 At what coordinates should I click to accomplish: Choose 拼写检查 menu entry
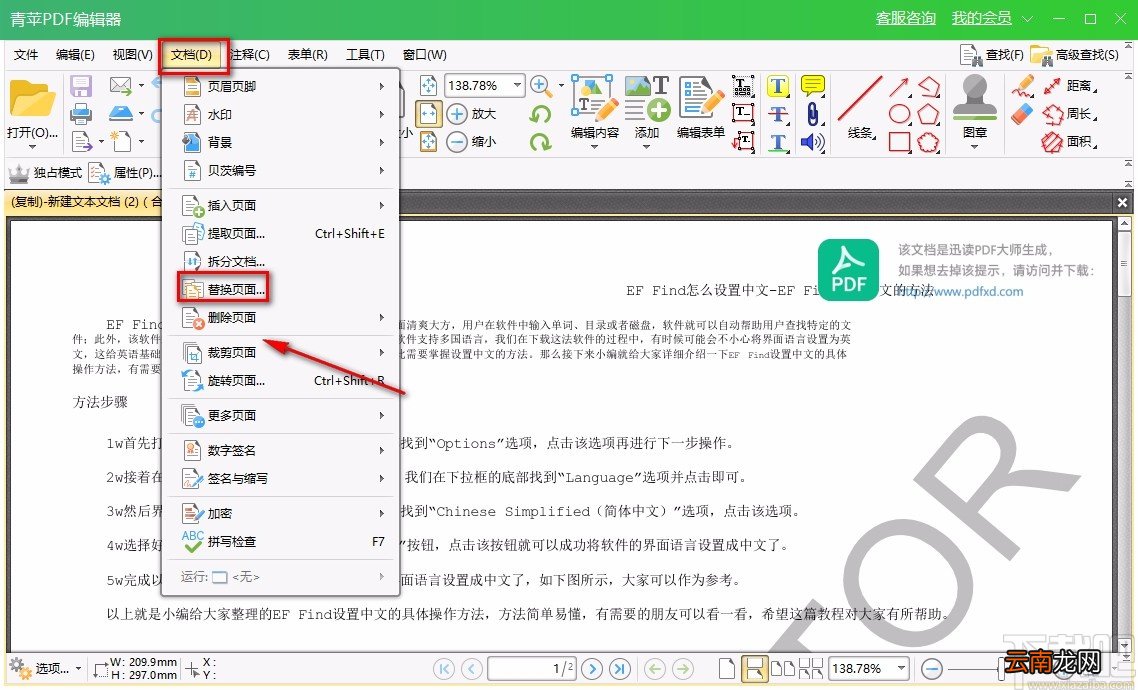[x=283, y=541]
